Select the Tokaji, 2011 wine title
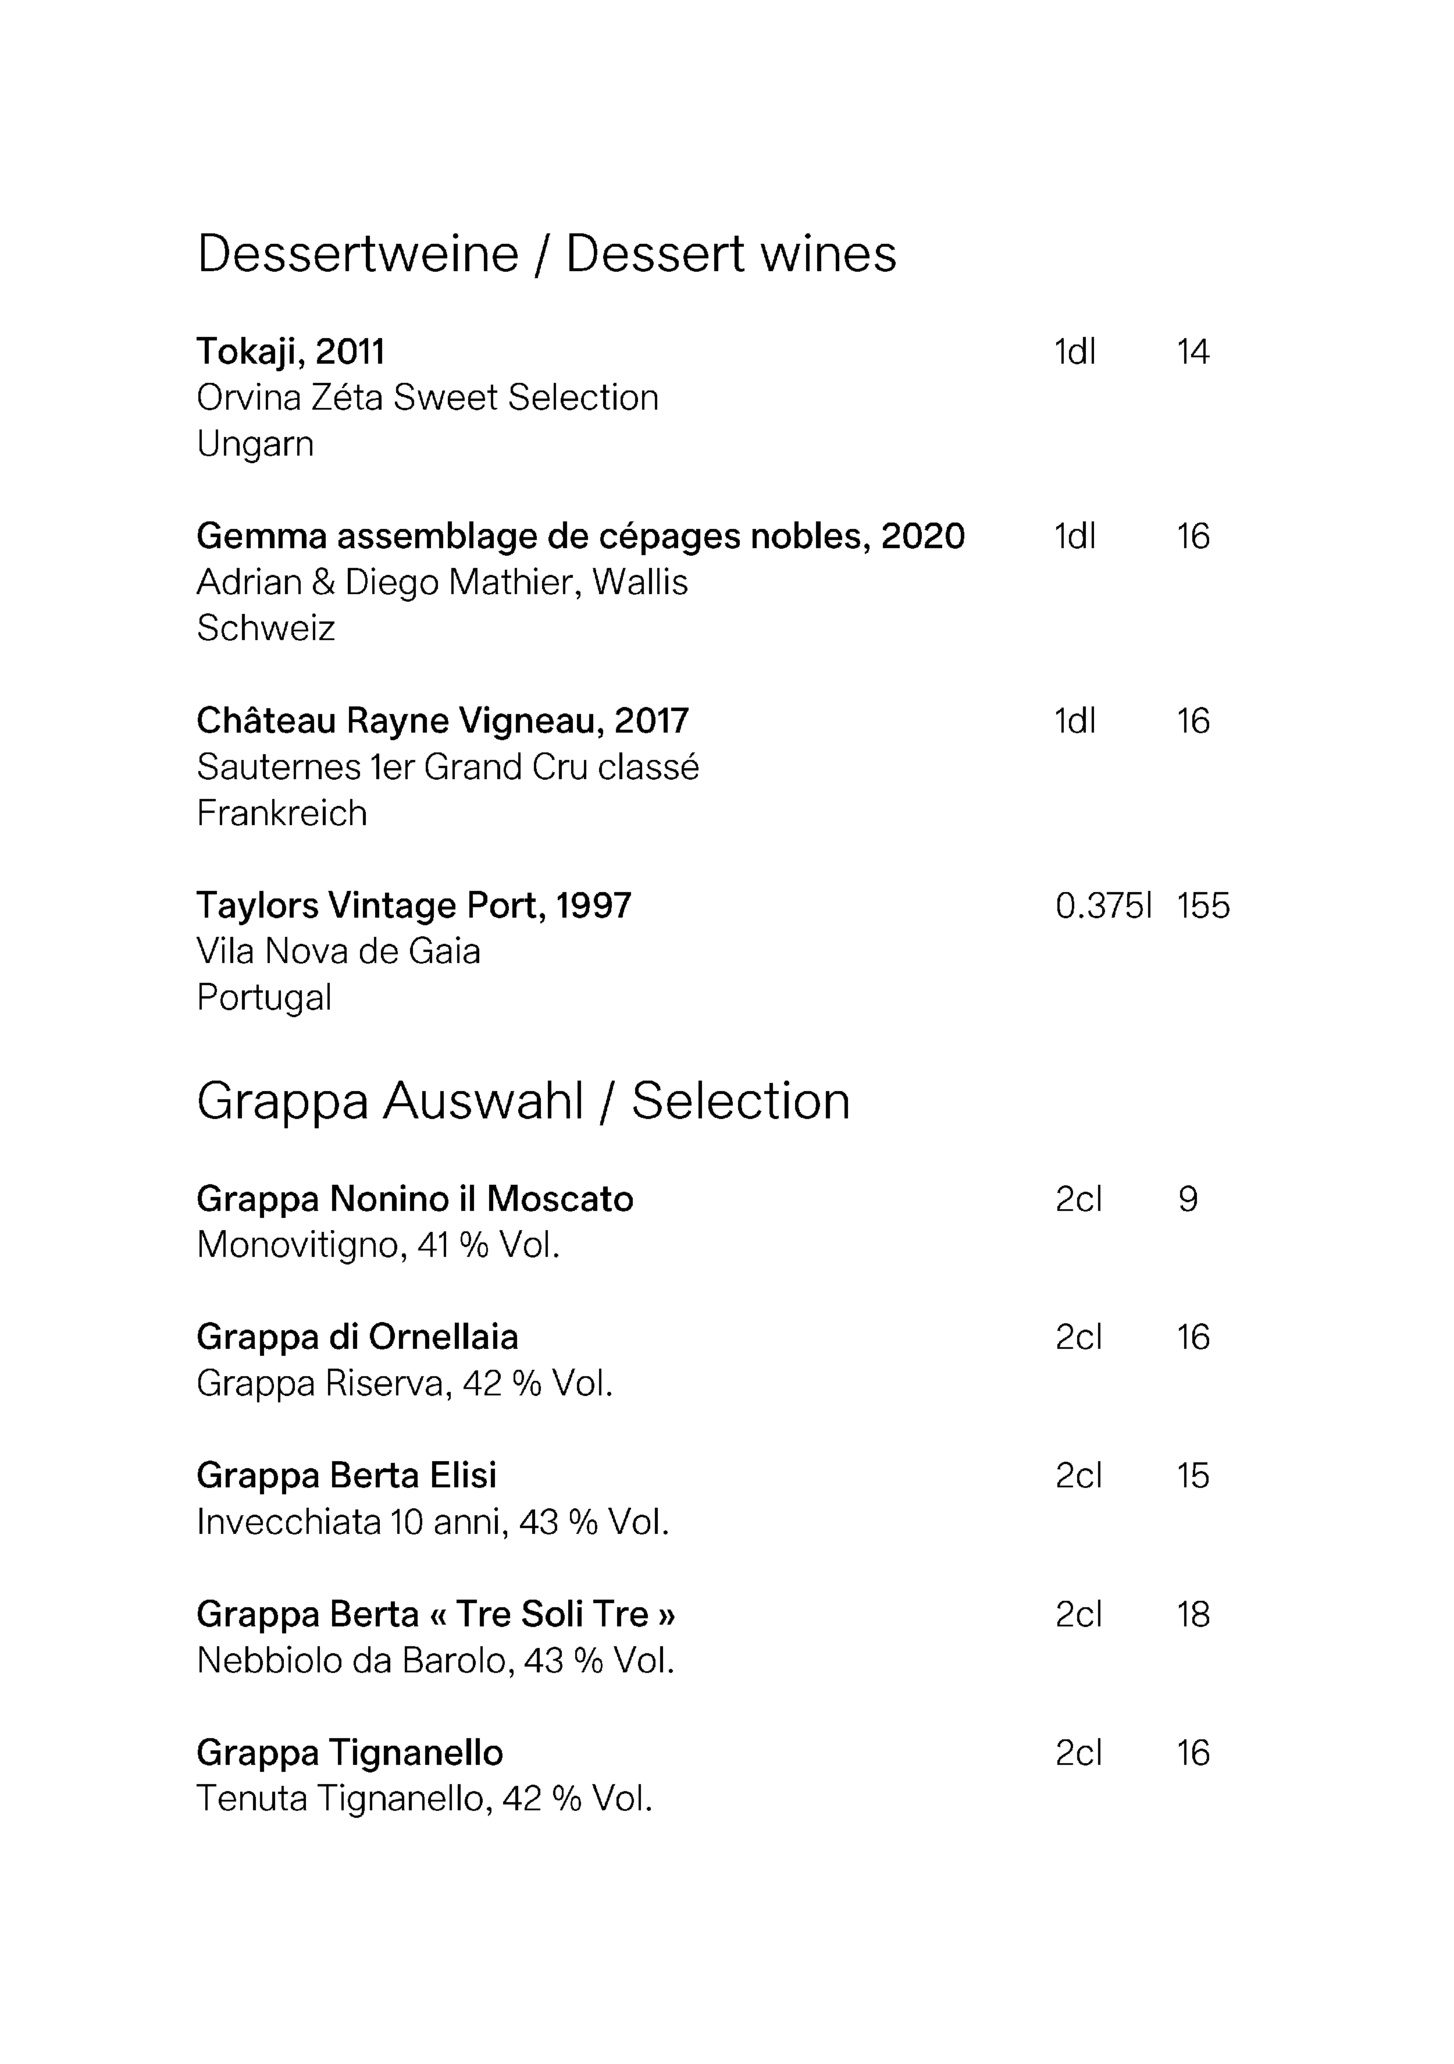The width and height of the screenshot is (1454, 2064). click(290, 352)
